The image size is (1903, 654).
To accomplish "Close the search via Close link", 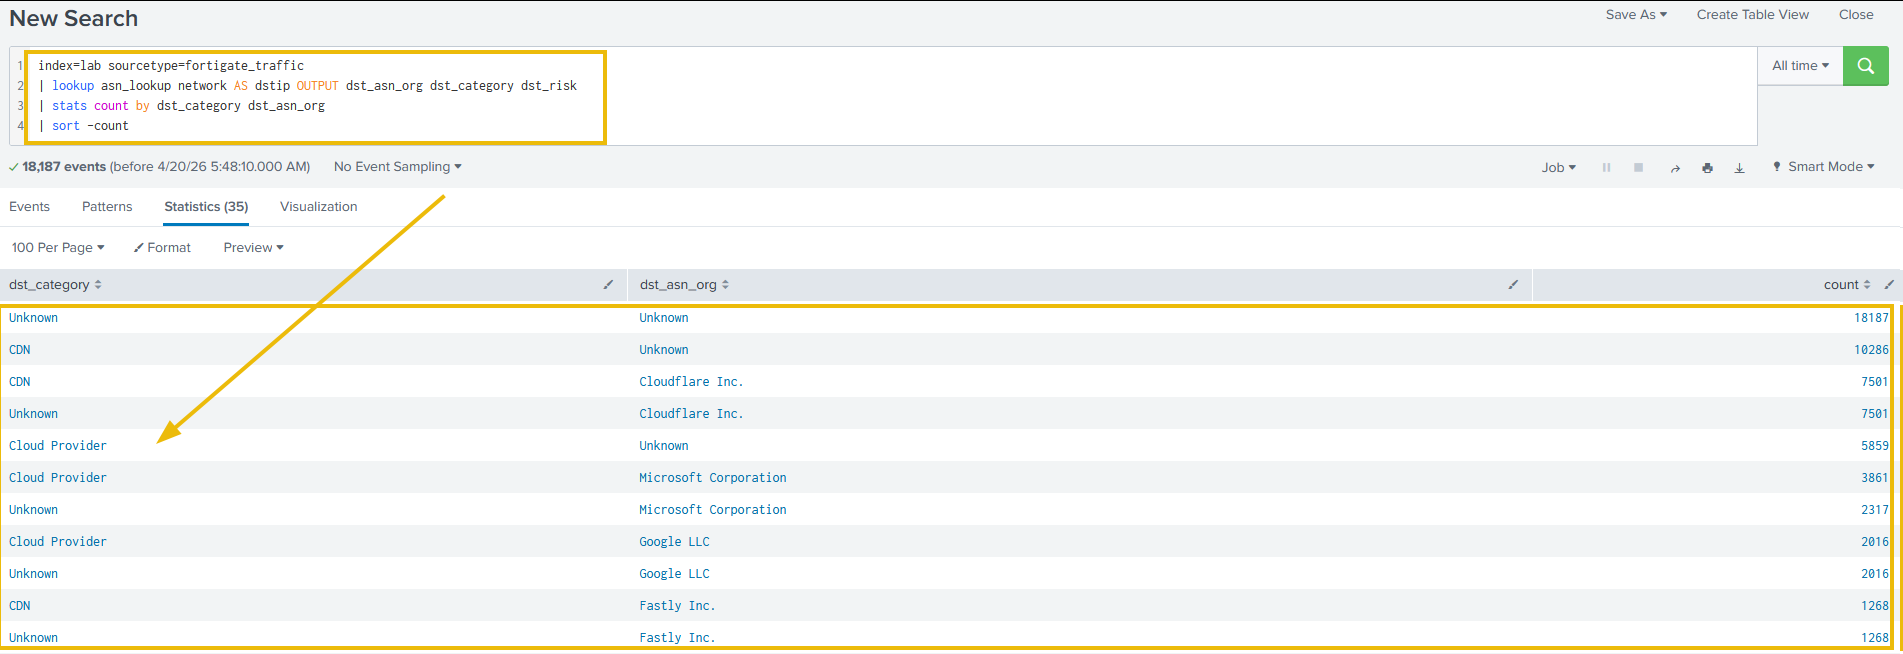I will click(1856, 15).
